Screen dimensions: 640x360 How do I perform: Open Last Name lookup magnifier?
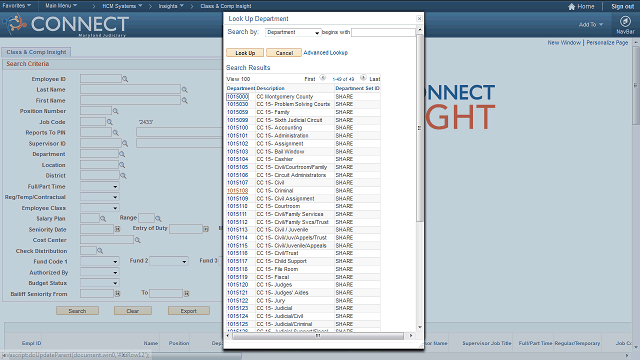(184, 90)
